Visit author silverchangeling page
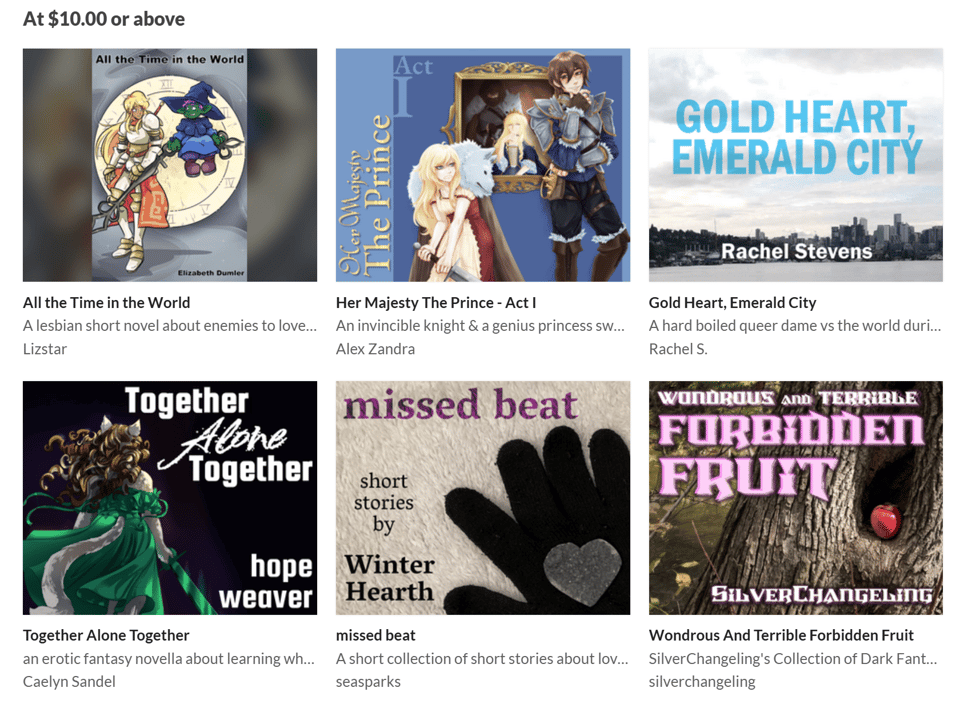Screen dimensions: 960x712 702,681
